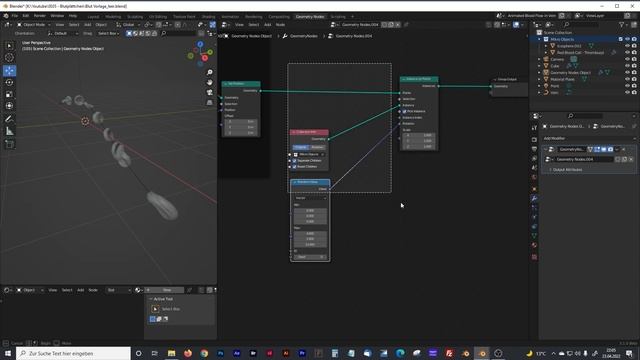Click the Blender logo menu icon
640x360 pixels.
tap(6, 16)
